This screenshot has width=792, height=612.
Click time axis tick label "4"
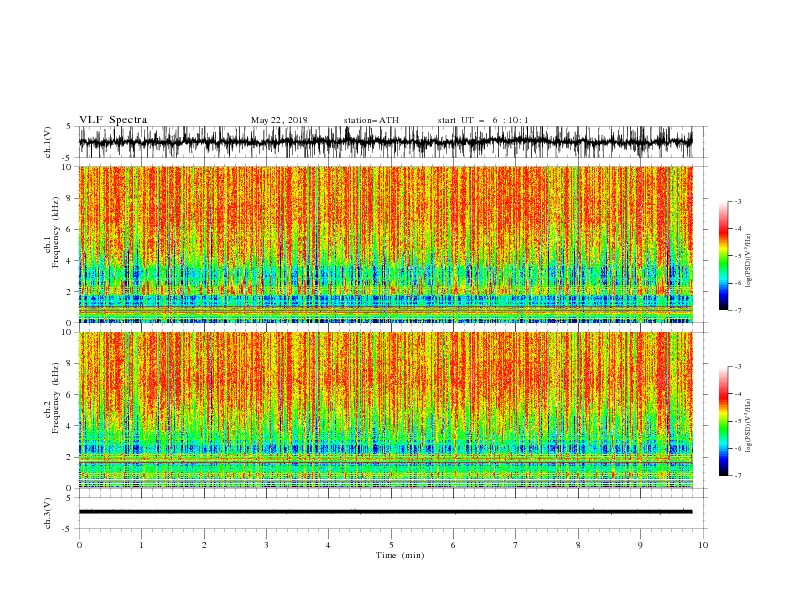coord(328,545)
